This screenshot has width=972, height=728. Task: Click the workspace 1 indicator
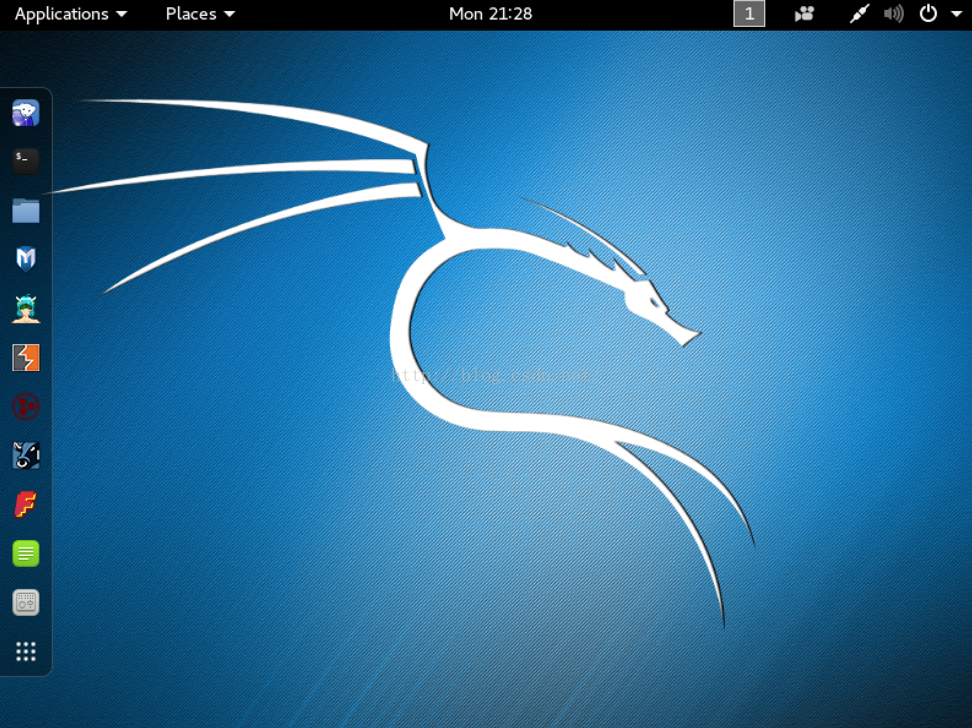749,14
